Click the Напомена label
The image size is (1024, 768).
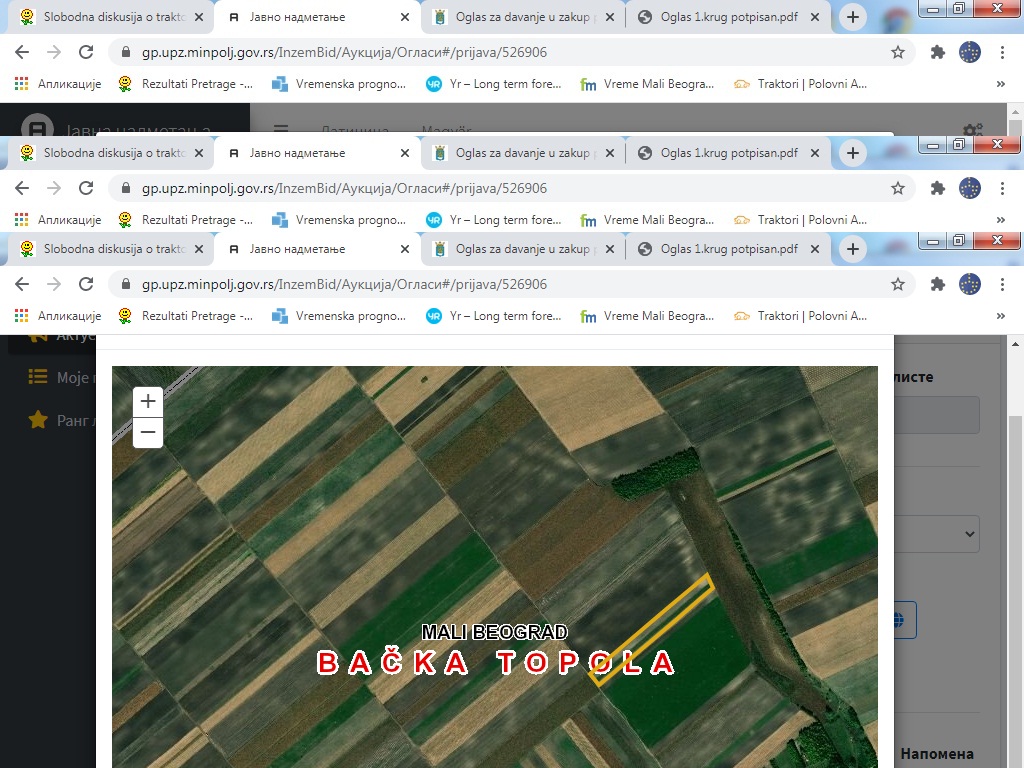(936, 754)
